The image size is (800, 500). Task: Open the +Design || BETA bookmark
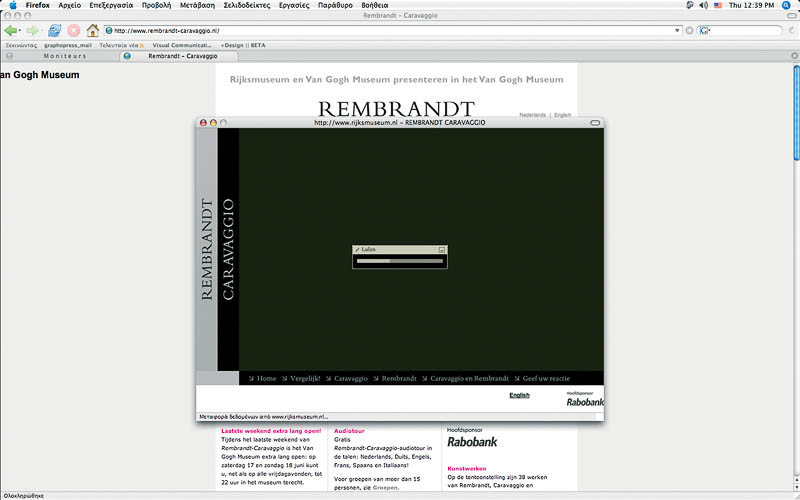pyautogui.click(x=243, y=45)
